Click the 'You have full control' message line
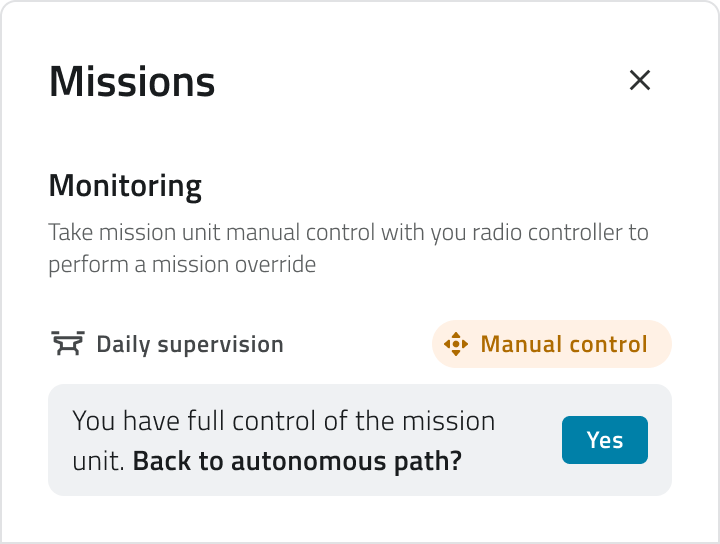720x544 pixels. click(x=283, y=420)
